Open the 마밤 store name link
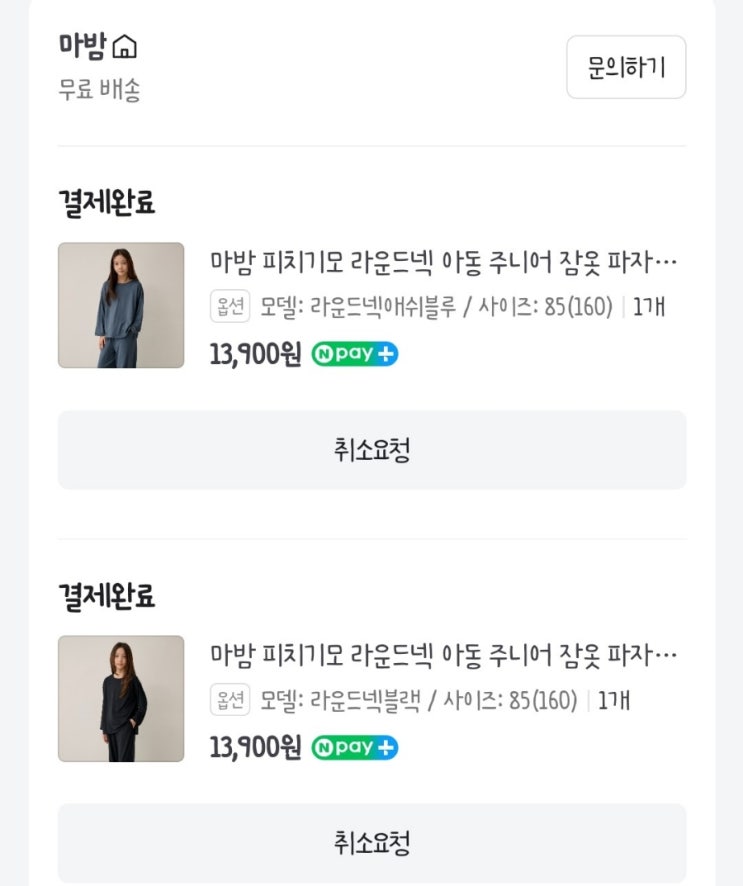The width and height of the screenshot is (743, 886). pyautogui.click(x=82, y=47)
